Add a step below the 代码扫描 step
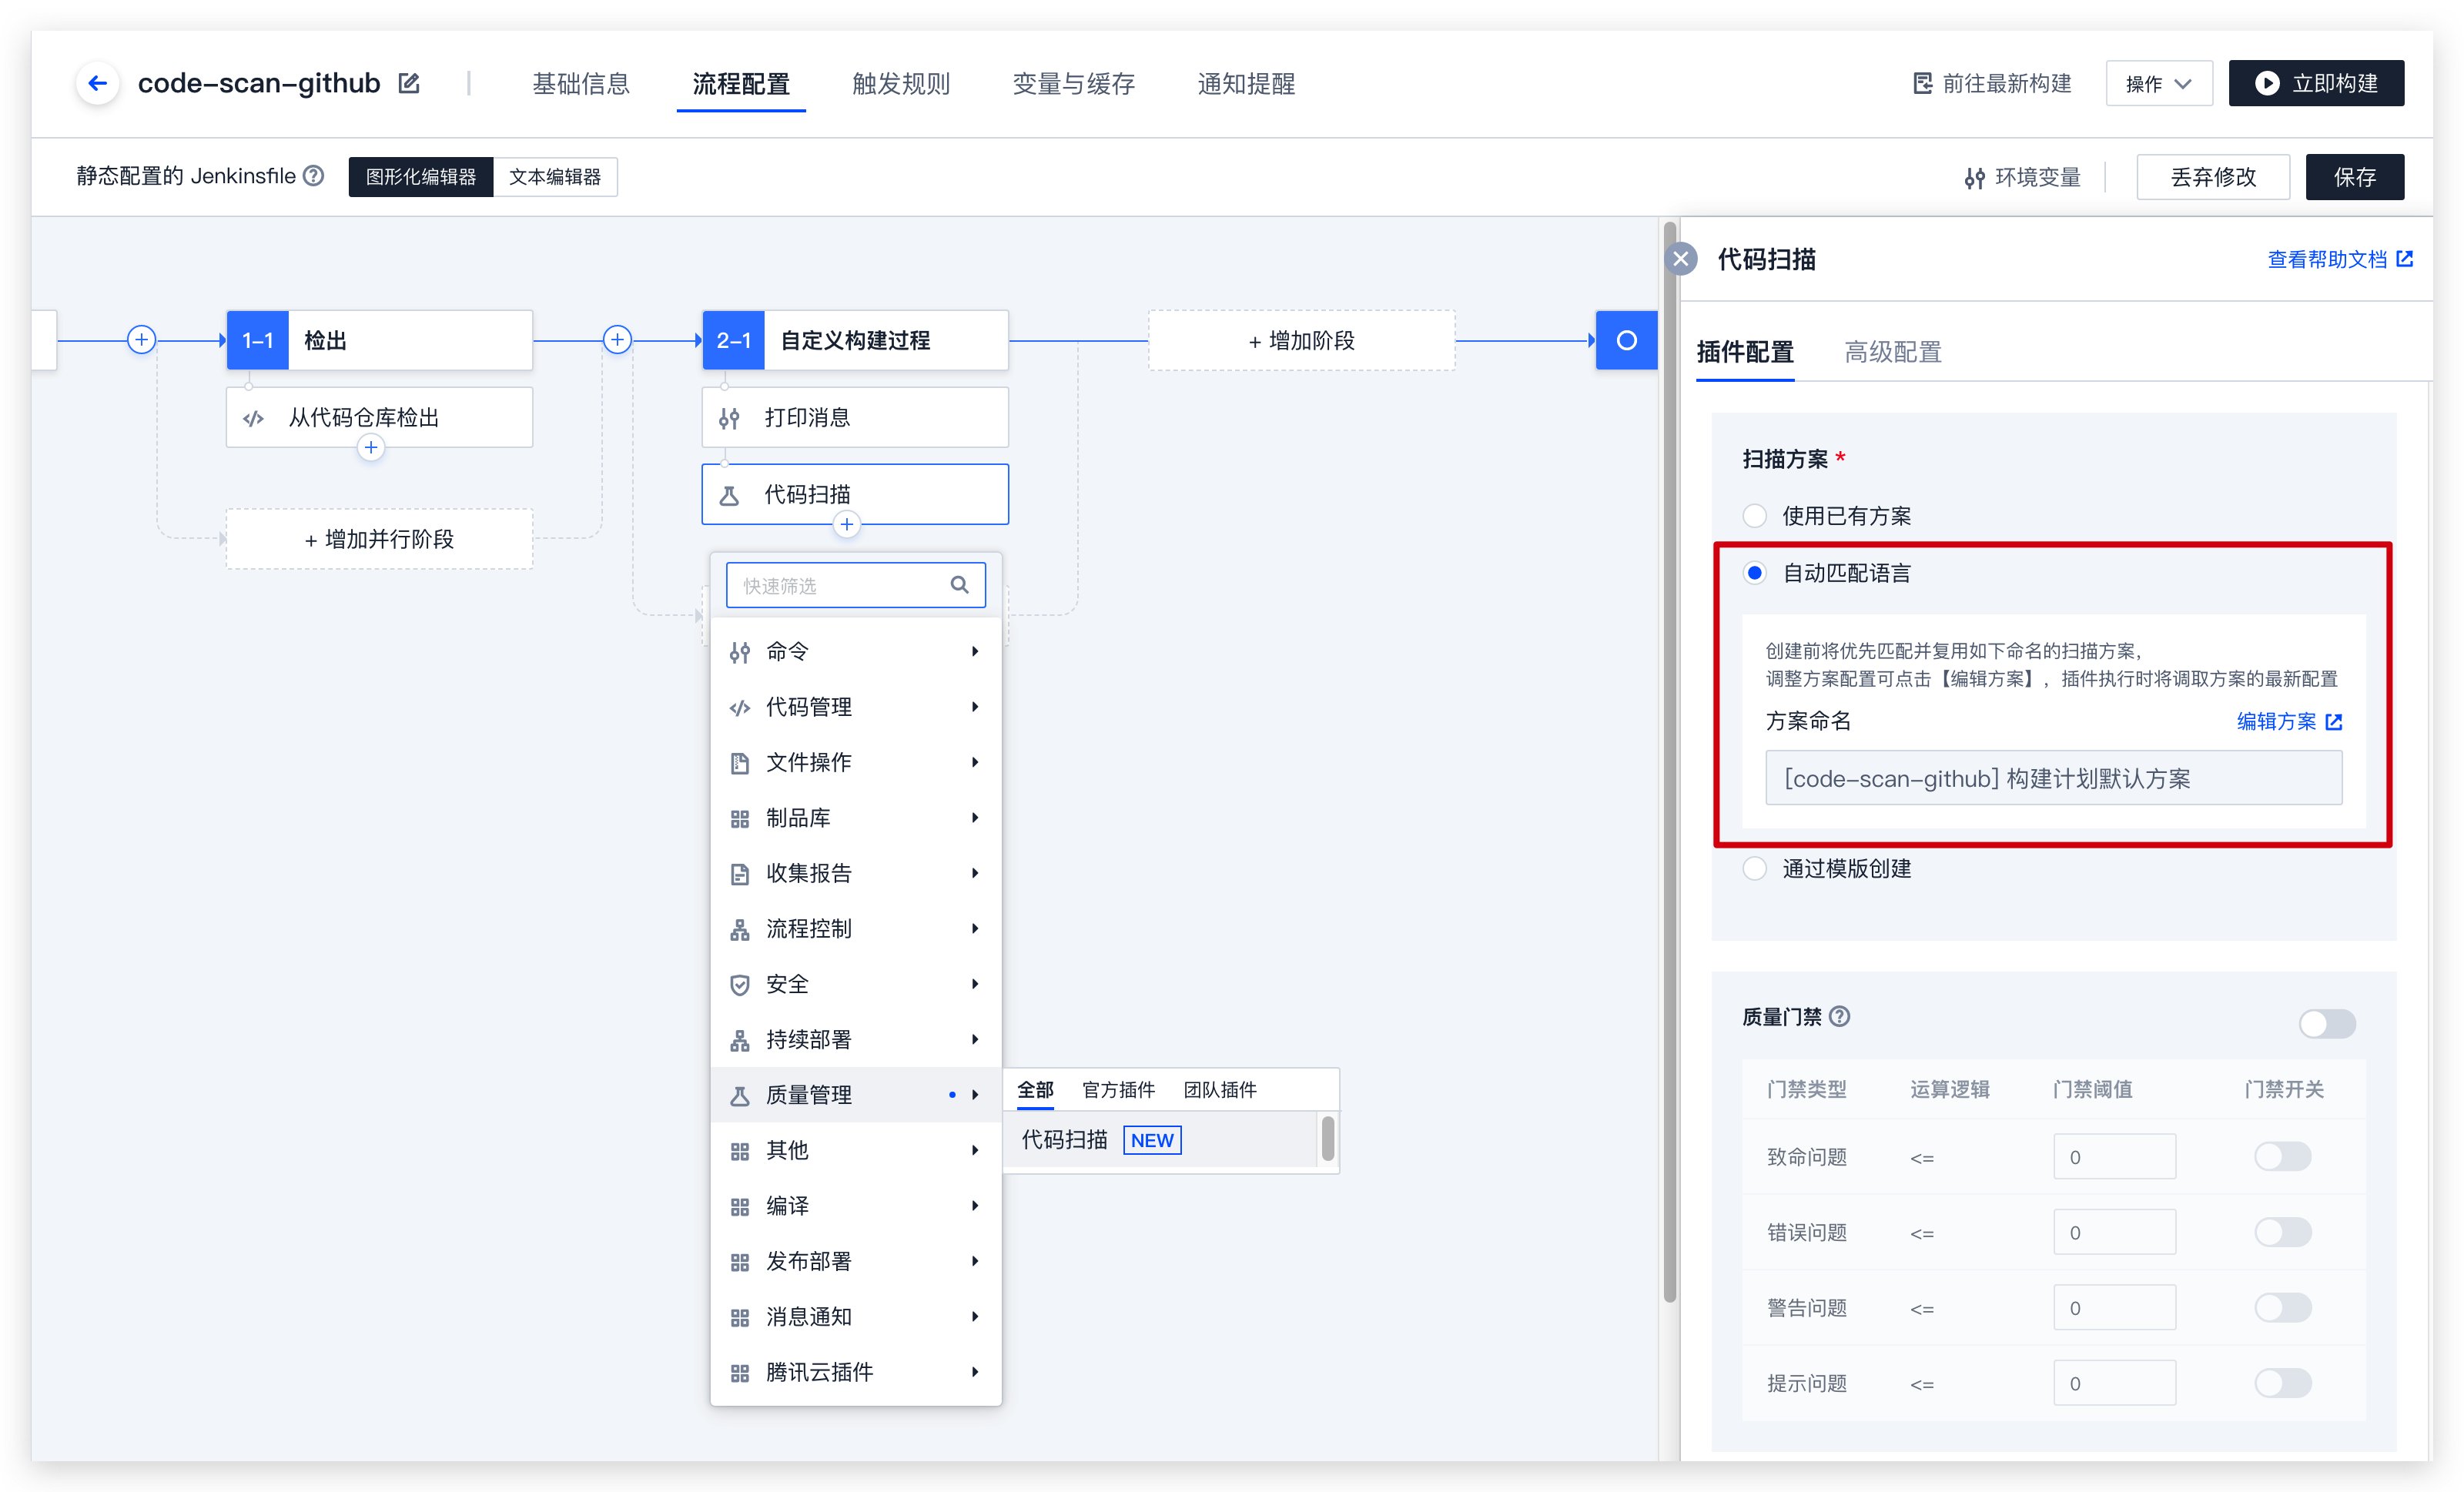Viewport: 2464px width, 1492px height. pyautogui.click(x=847, y=524)
